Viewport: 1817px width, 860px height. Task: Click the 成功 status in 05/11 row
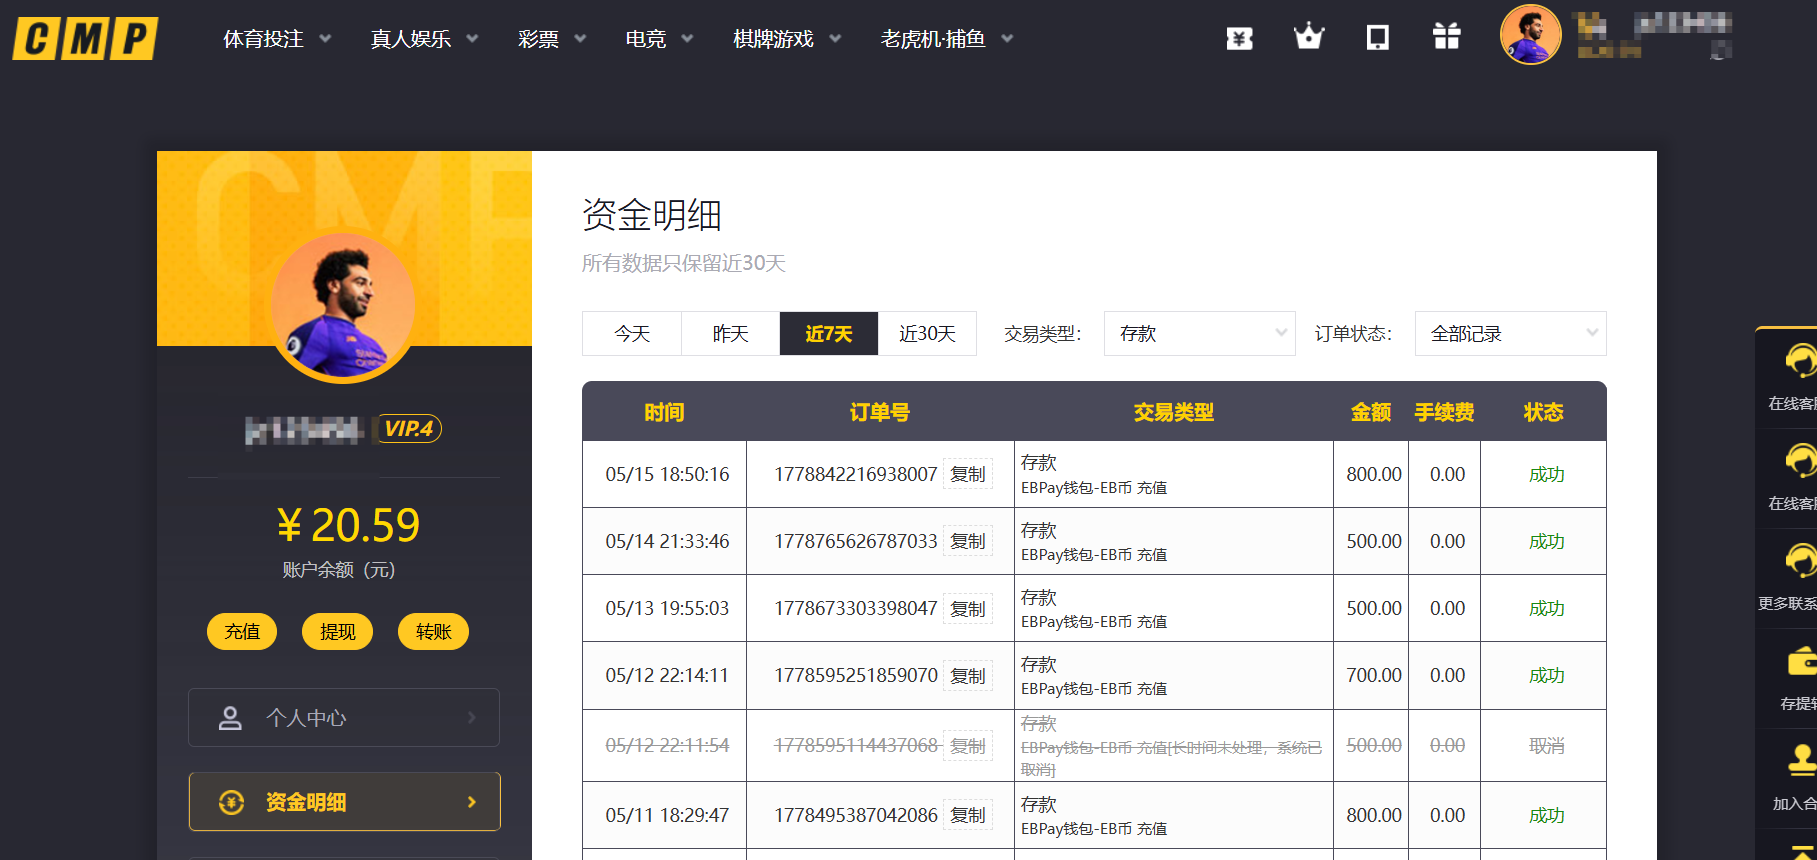tap(1546, 815)
